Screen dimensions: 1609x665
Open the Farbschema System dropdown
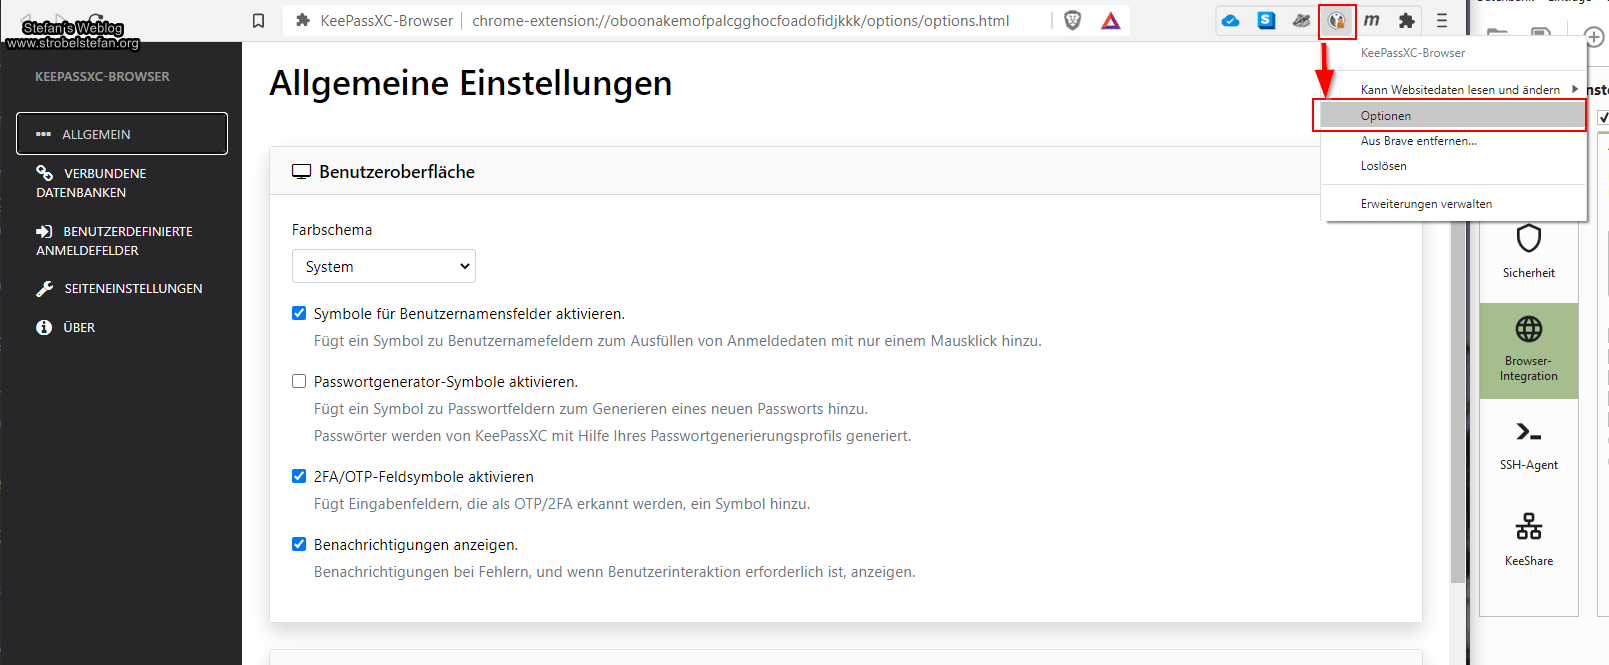[x=384, y=266]
